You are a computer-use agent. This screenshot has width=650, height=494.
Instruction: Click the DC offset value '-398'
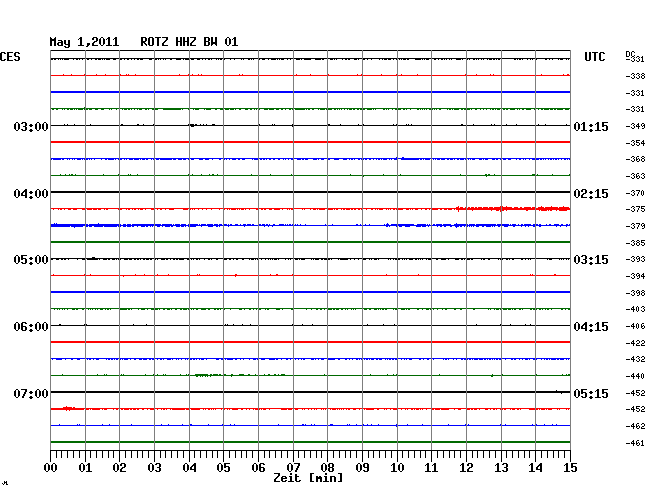pos(635,293)
